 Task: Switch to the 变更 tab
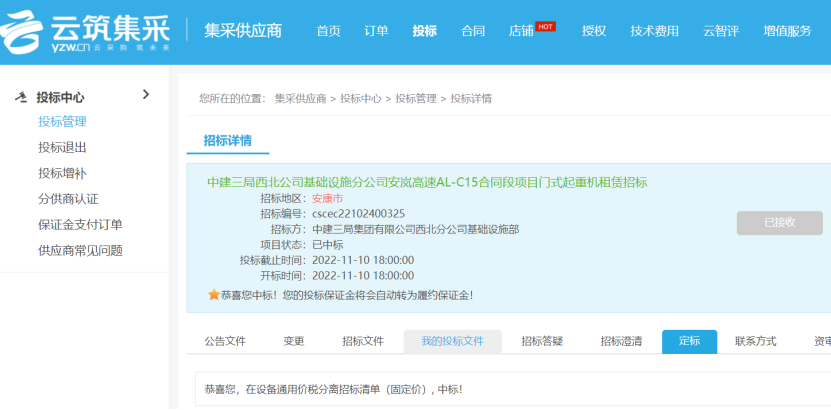point(294,342)
